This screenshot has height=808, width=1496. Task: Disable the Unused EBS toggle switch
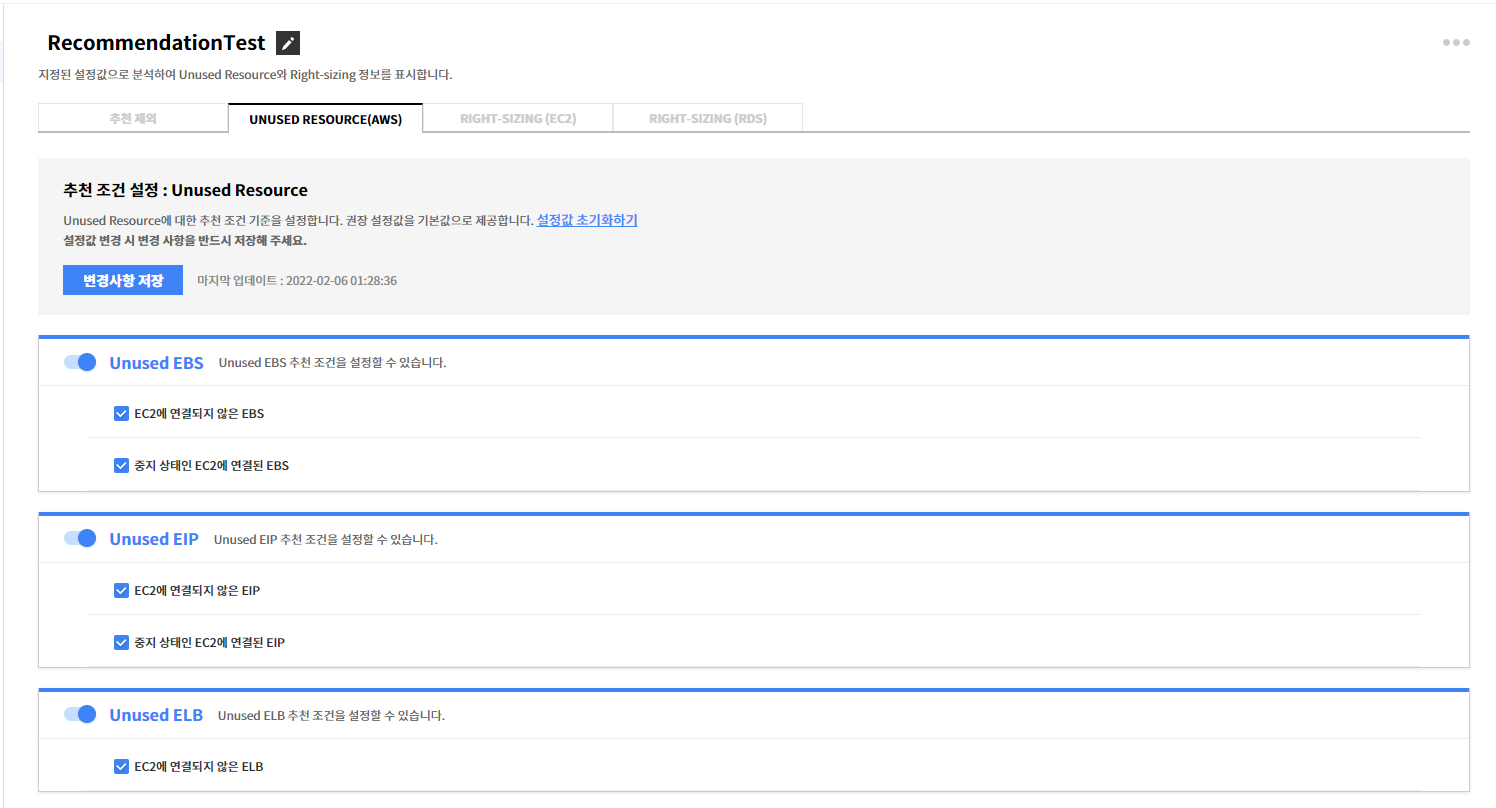(x=80, y=362)
